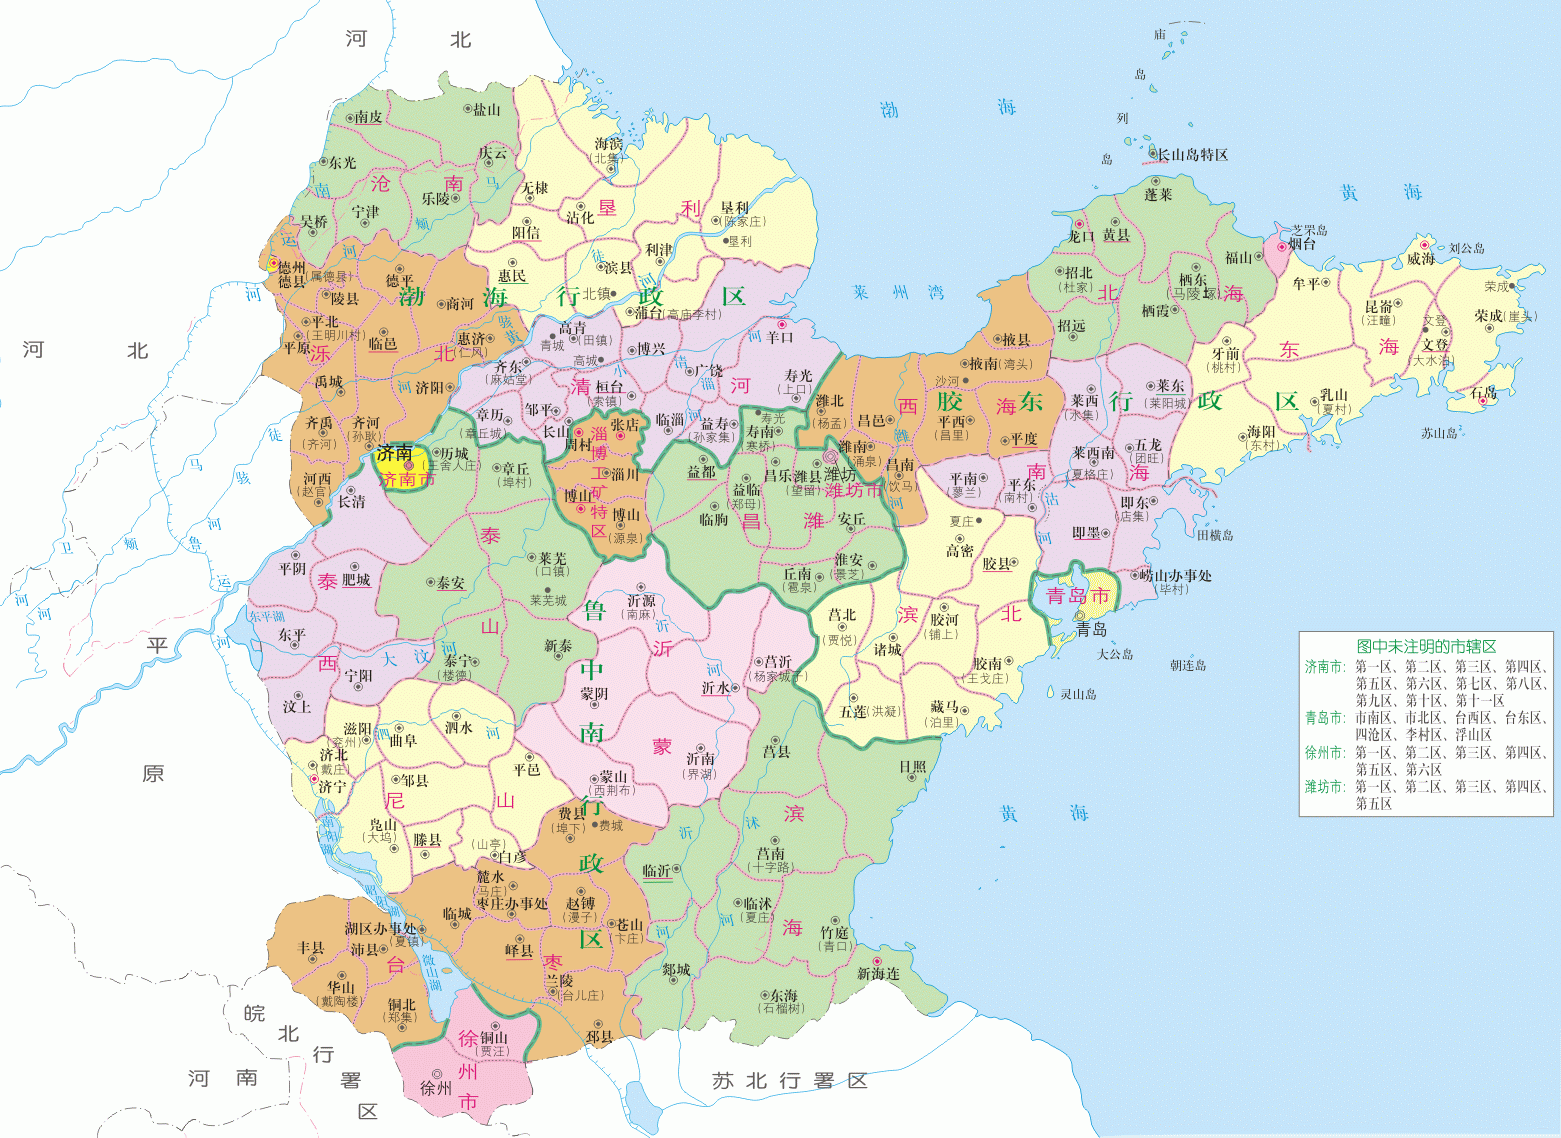Select the 邳县 county label
The width and height of the screenshot is (1561, 1138).
(x=599, y=1038)
